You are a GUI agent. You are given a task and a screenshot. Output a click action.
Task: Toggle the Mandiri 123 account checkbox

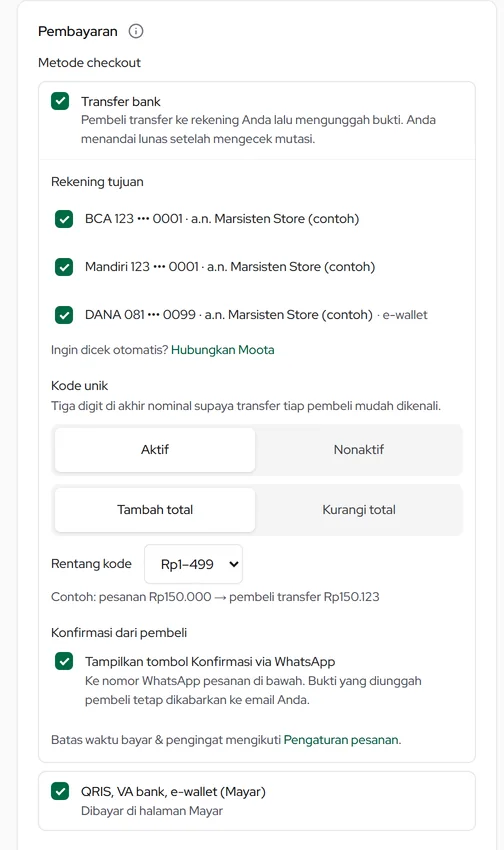click(64, 267)
